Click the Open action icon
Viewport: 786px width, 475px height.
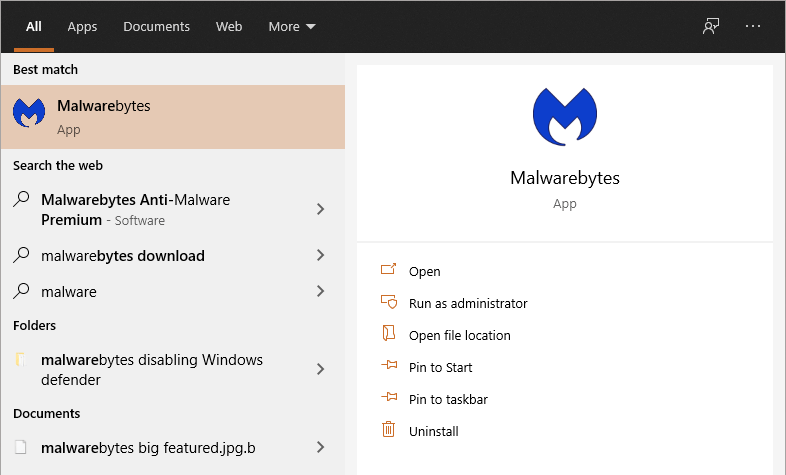pos(388,270)
